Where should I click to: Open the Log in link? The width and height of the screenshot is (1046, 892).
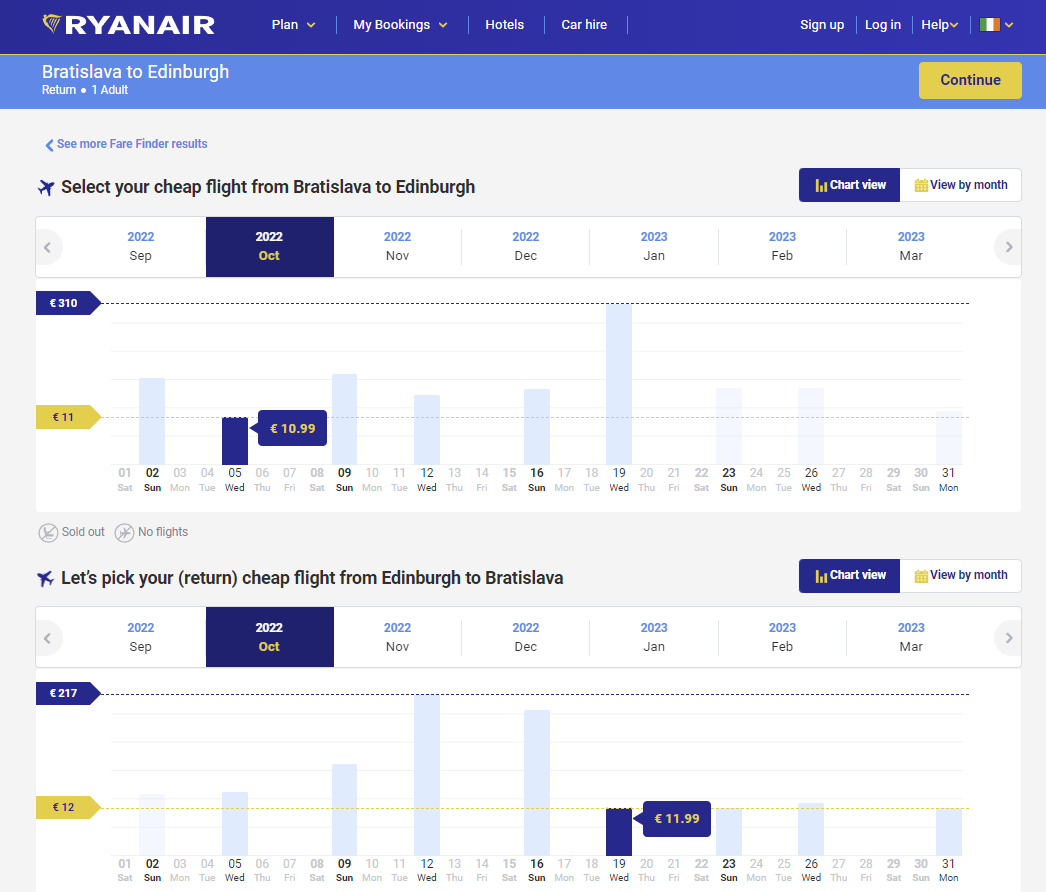point(882,25)
